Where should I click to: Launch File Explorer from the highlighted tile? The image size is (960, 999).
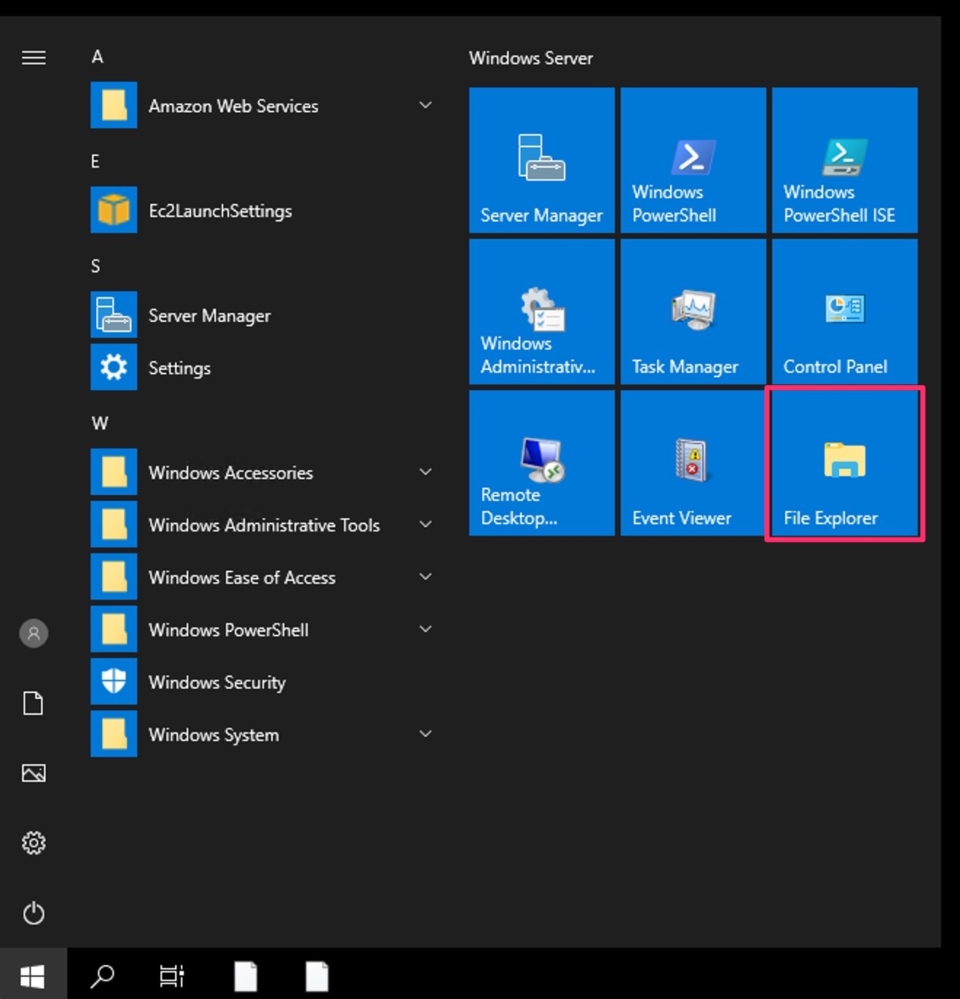point(845,462)
